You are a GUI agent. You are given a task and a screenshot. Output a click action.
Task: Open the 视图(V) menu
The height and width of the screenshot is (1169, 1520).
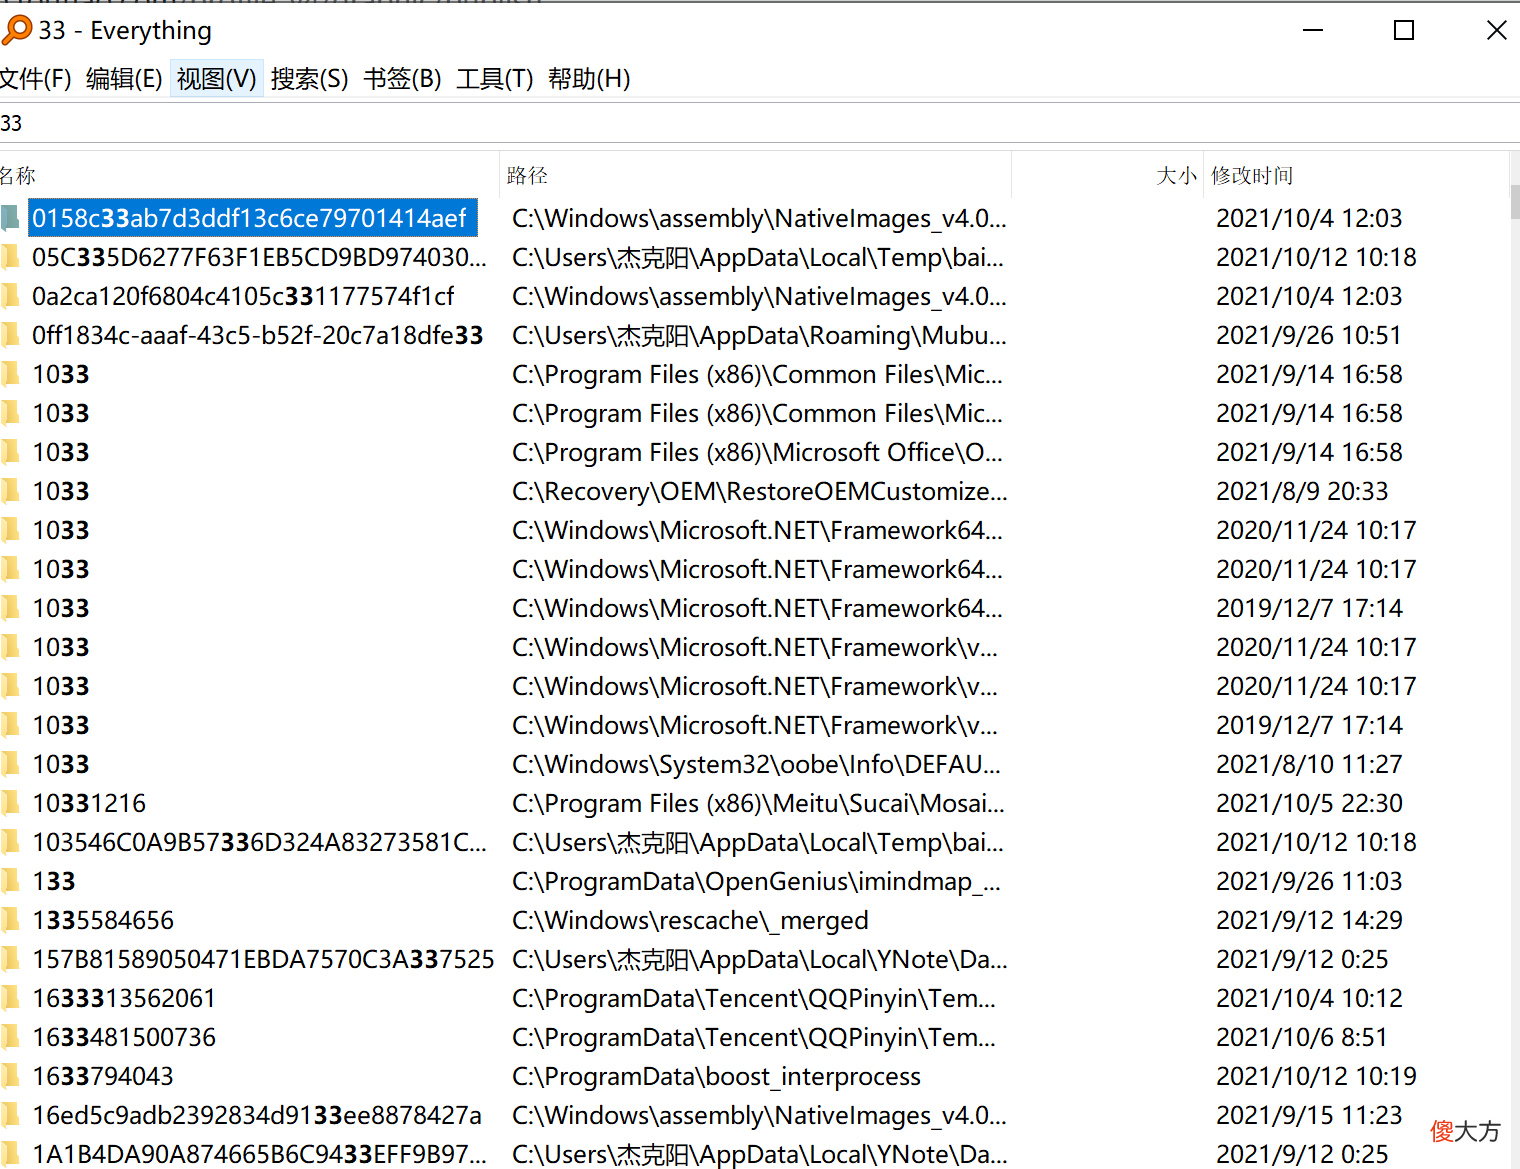(x=217, y=79)
